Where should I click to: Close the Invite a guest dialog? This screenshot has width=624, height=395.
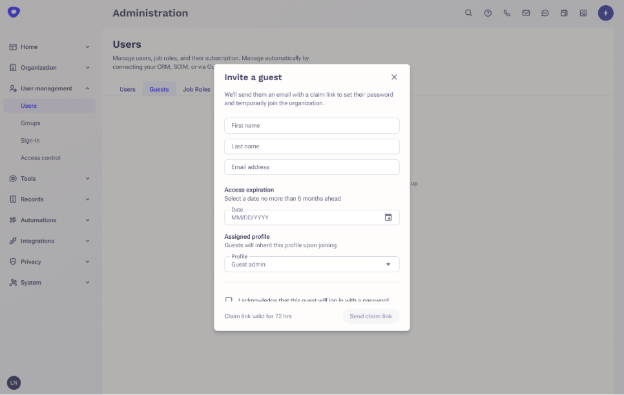click(x=394, y=77)
